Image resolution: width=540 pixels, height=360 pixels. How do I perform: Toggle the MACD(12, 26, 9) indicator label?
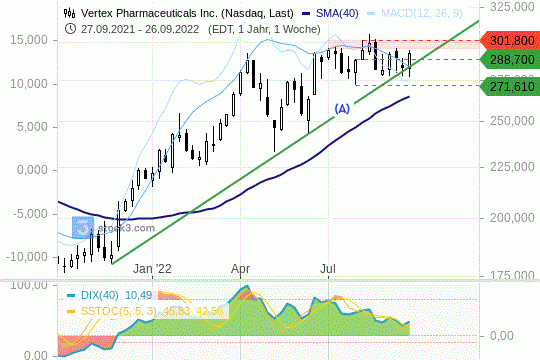(x=422, y=13)
